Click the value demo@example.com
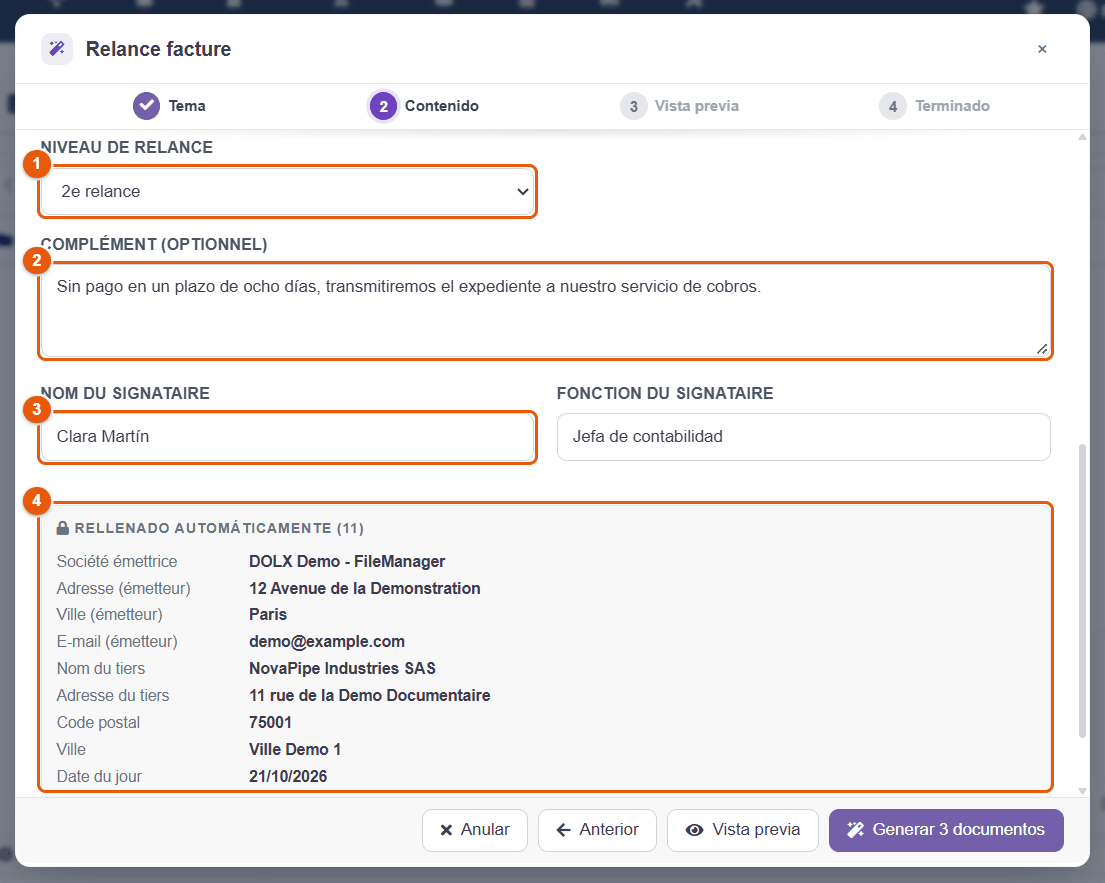 pyautogui.click(x=327, y=642)
